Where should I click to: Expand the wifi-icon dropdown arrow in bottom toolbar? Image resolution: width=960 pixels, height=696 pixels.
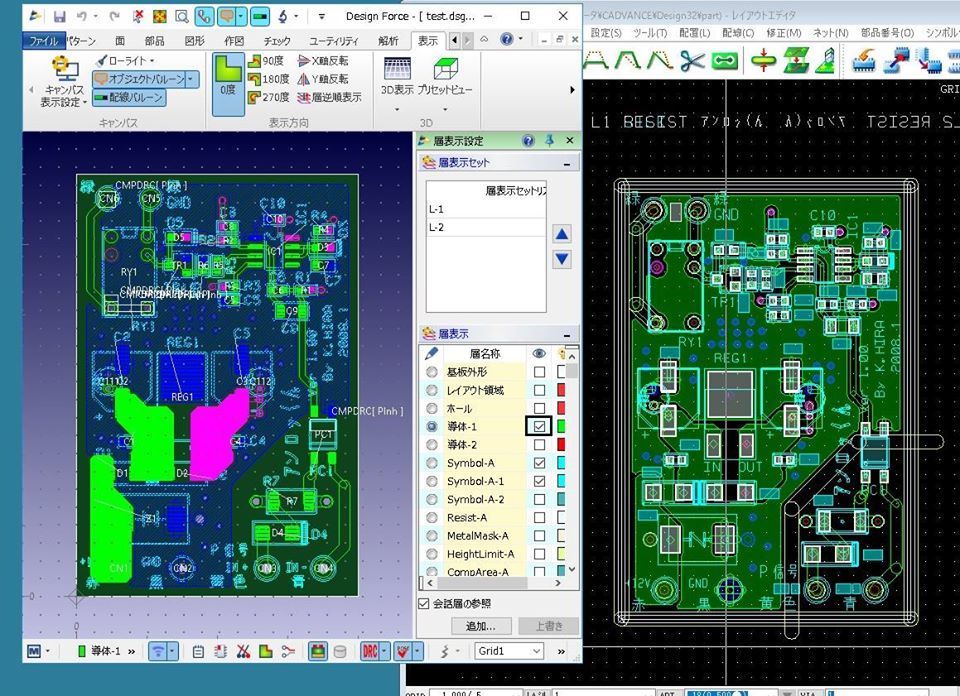coord(173,651)
